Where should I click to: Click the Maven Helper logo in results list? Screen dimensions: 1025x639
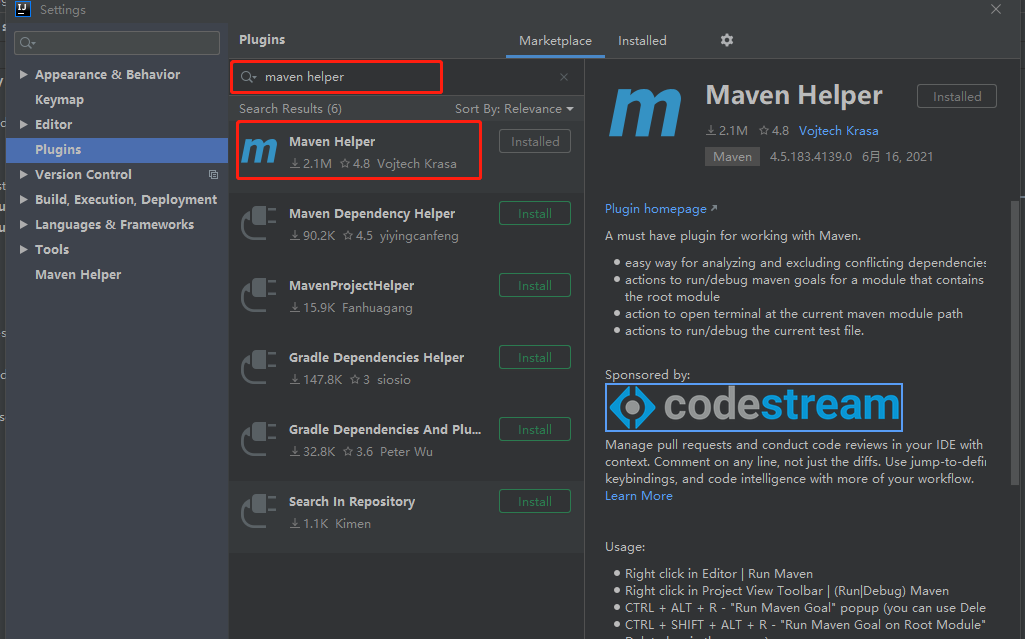coord(260,151)
